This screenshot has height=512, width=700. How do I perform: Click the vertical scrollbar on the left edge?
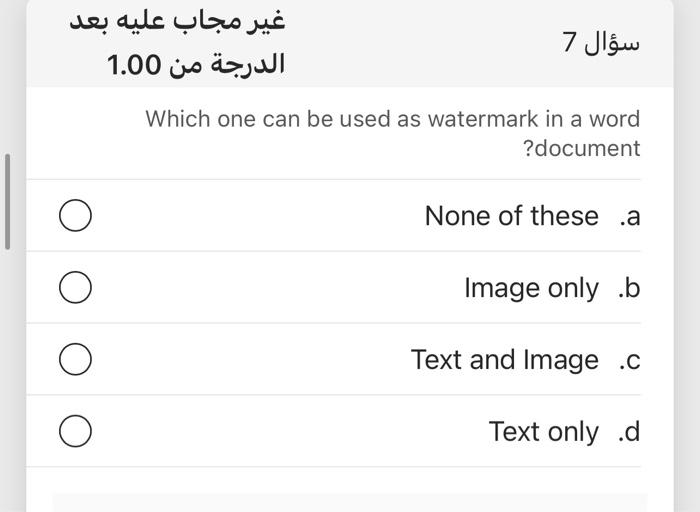(x=7, y=200)
